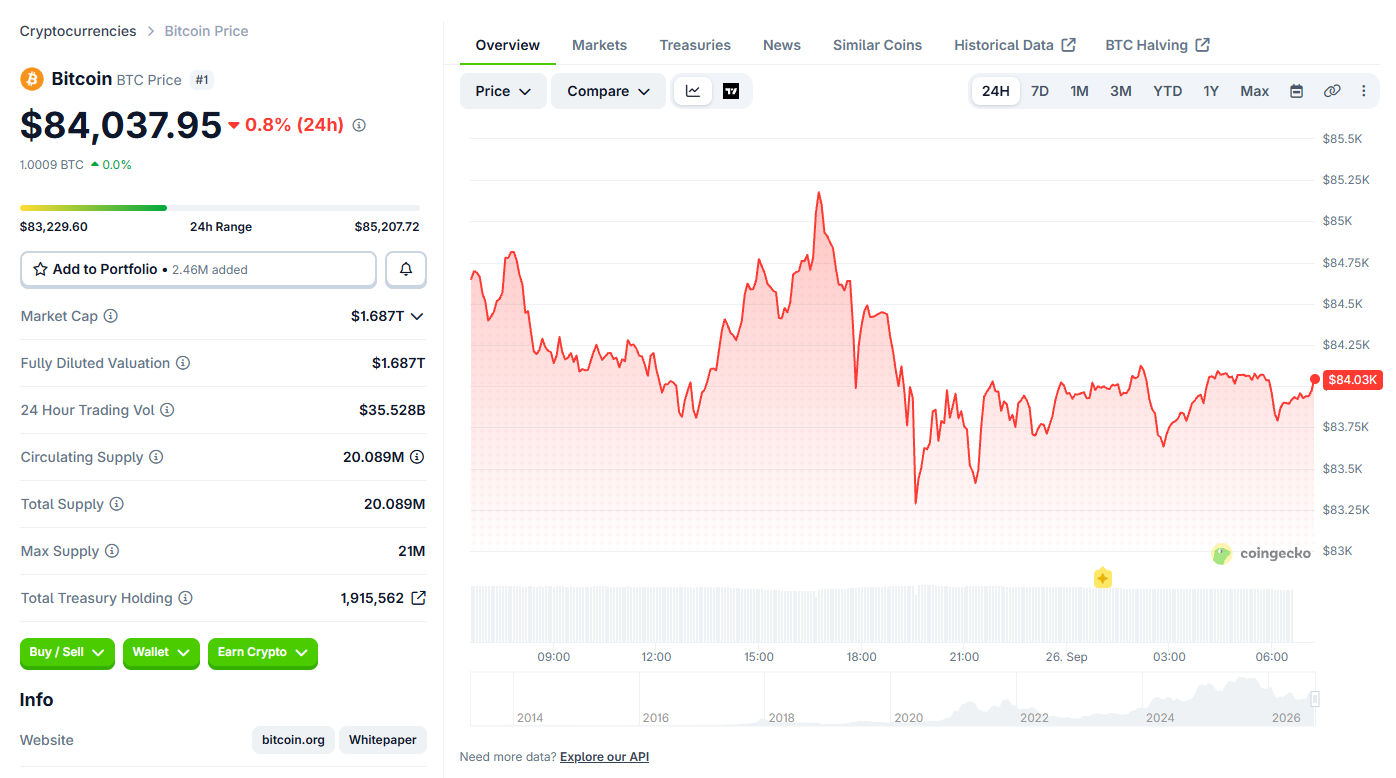Click the 21M max supply value
Viewport: 1396px width, 778px height.
pos(411,551)
